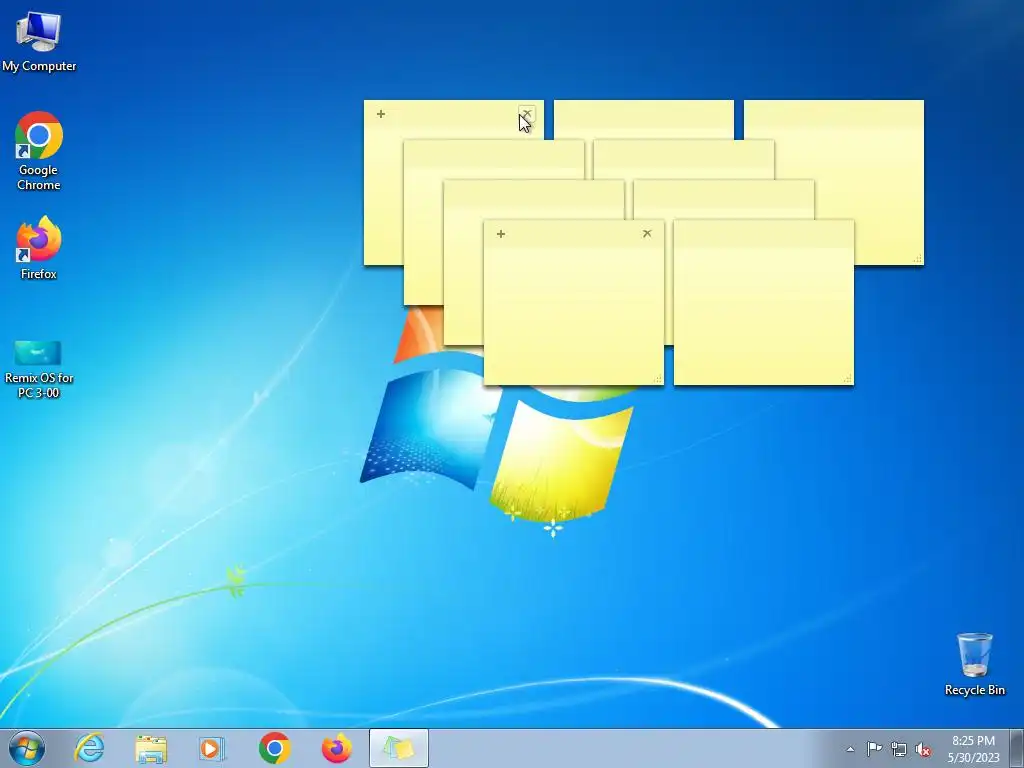Select the Google Chrome desktop shortcut
This screenshot has height=768, width=1024.
pyautogui.click(x=39, y=152)
